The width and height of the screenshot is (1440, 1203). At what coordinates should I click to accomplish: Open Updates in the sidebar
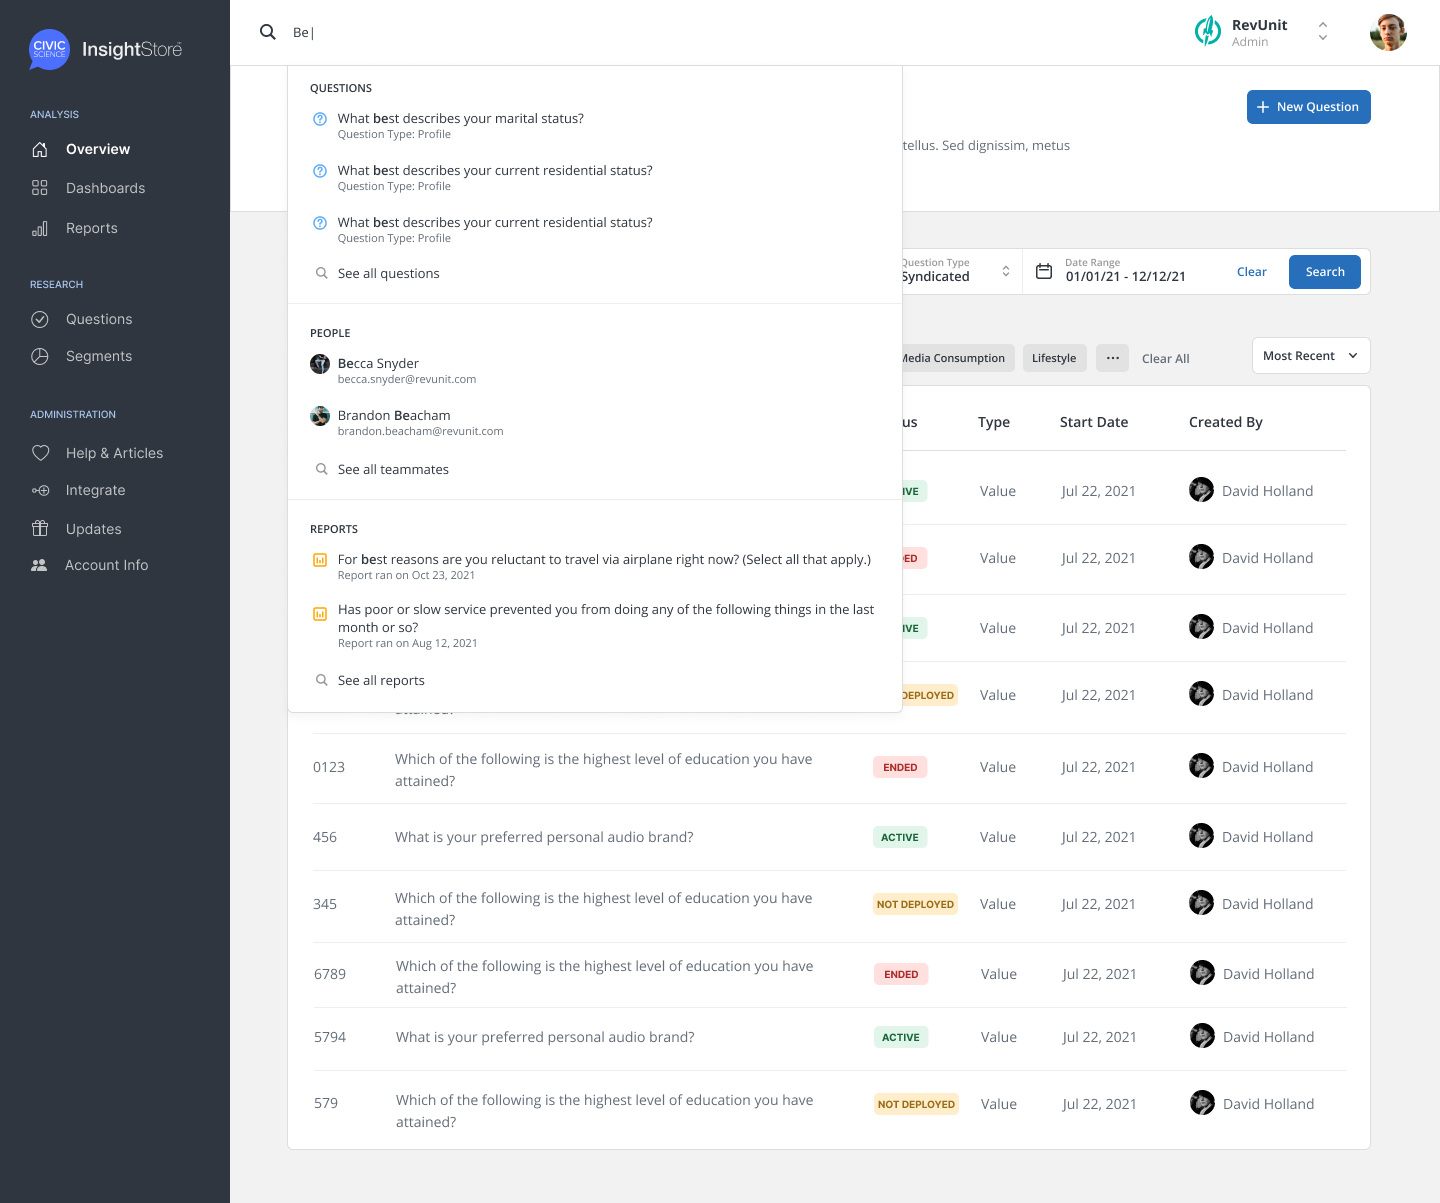(94, 529)
